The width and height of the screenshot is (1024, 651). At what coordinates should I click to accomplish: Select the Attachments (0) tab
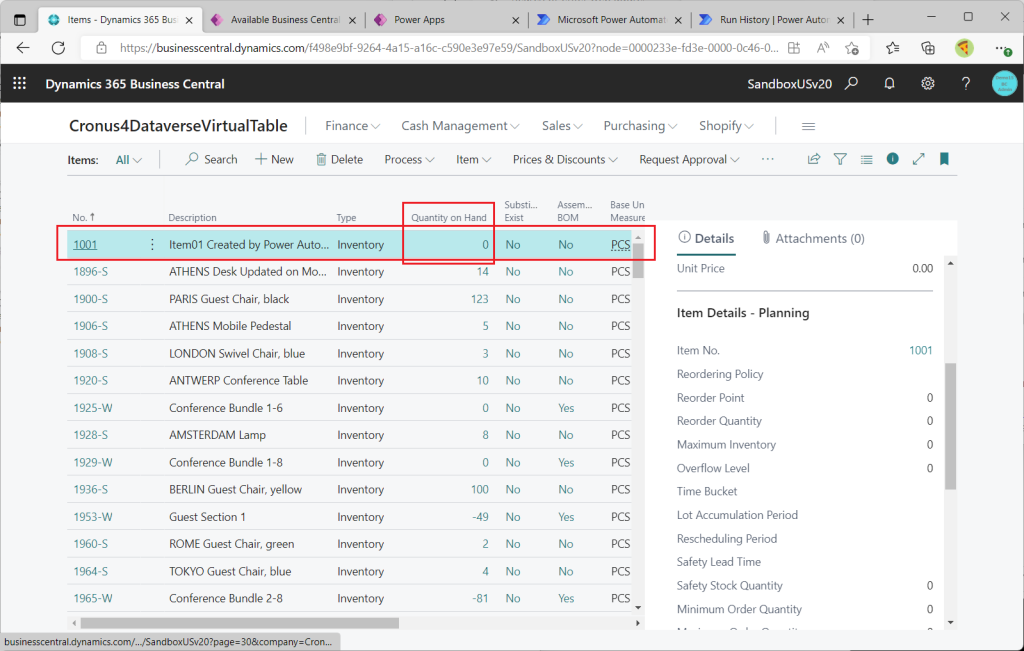point(813,238)
